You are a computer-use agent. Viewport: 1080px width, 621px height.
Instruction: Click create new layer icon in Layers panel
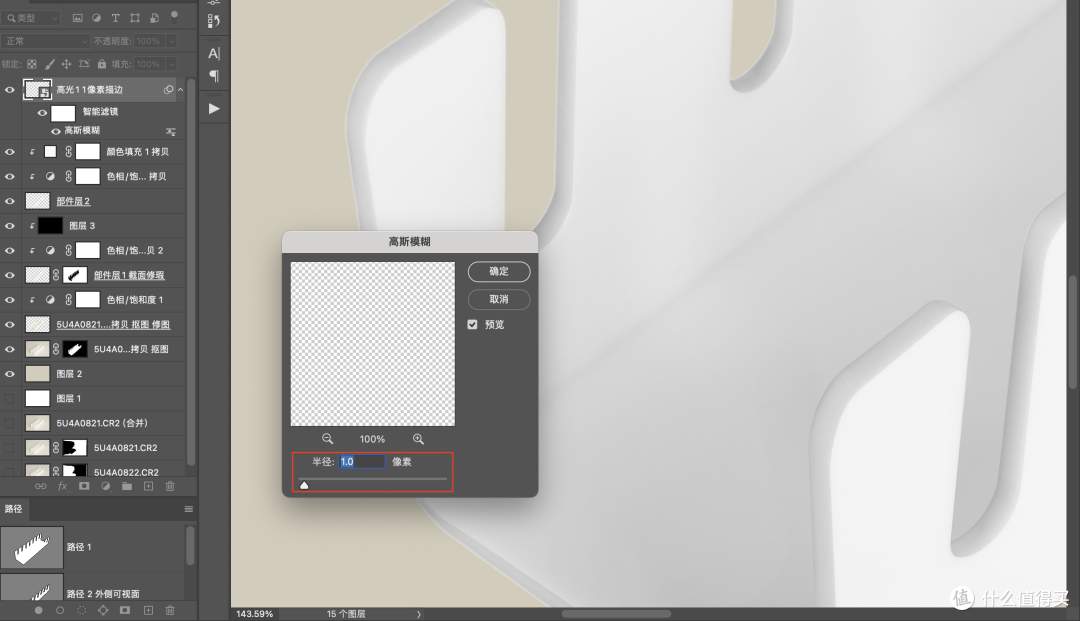point(148,486)
